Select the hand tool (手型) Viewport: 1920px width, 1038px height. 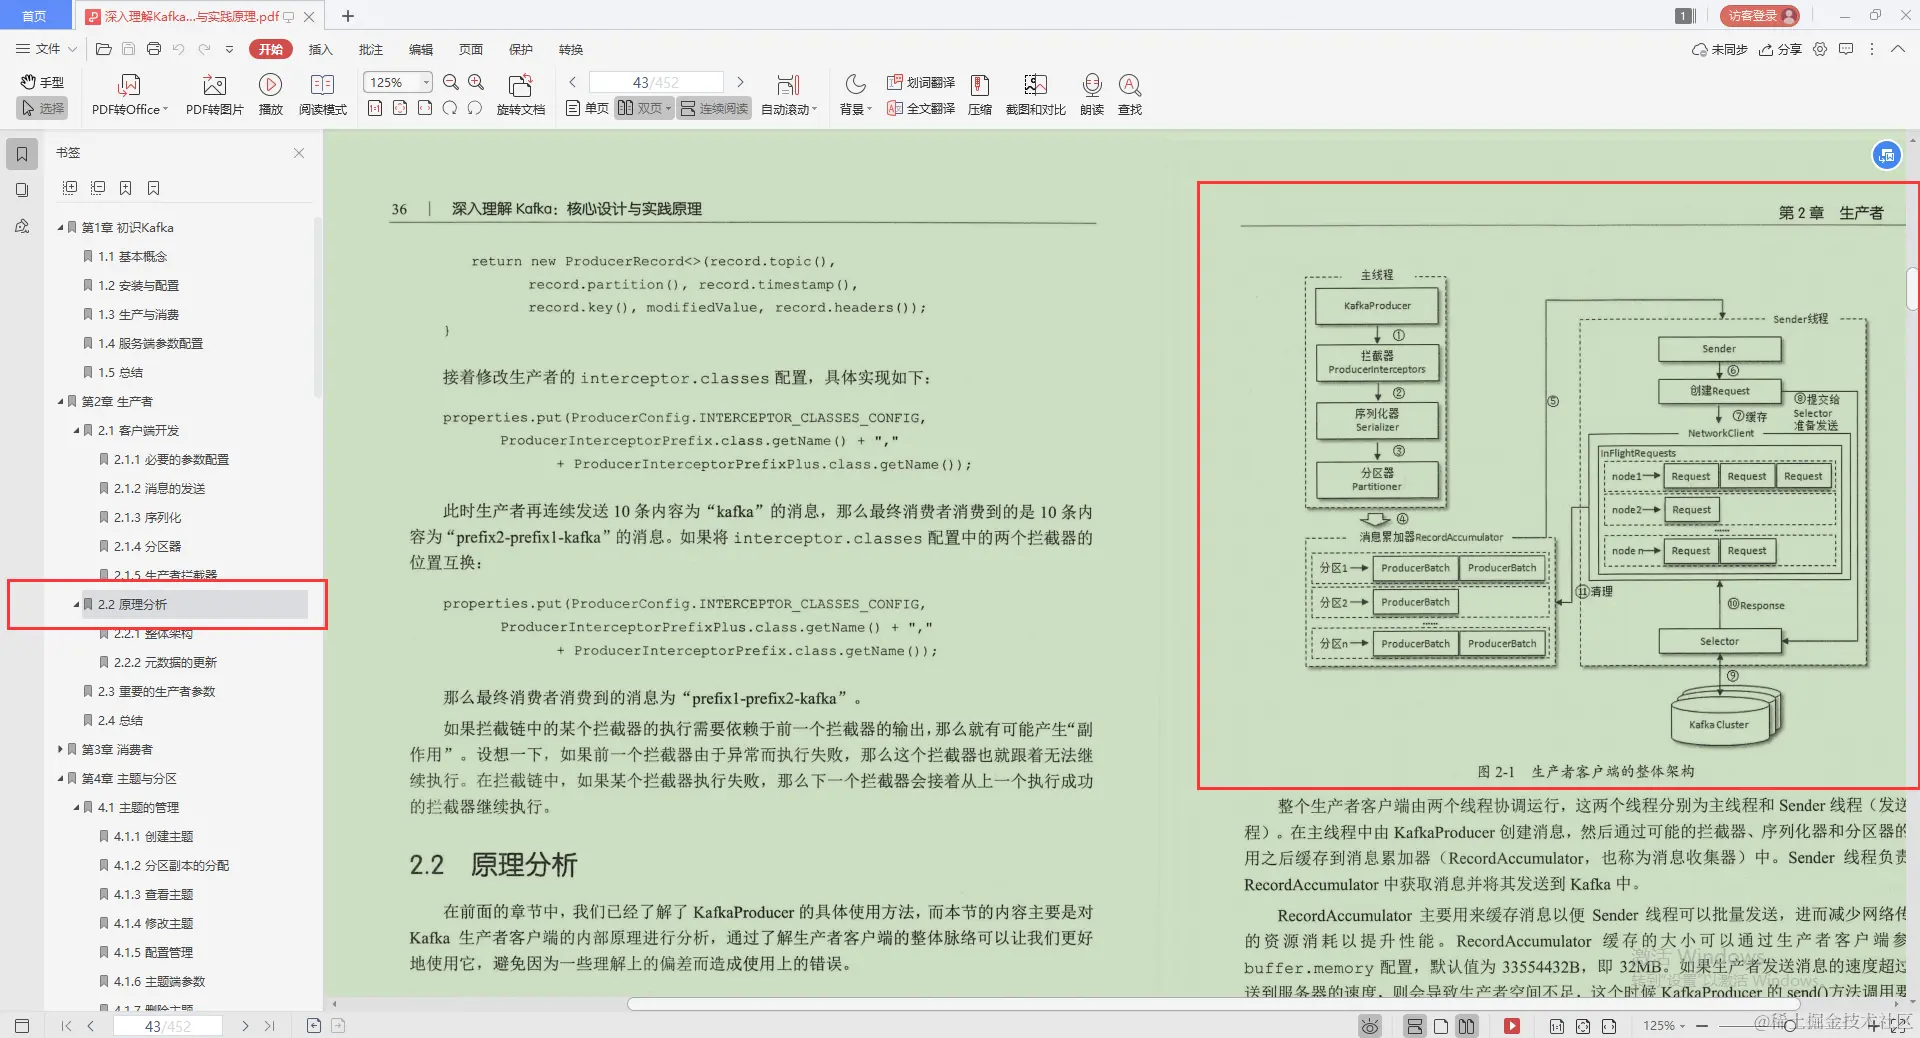(x=40, y=83)
